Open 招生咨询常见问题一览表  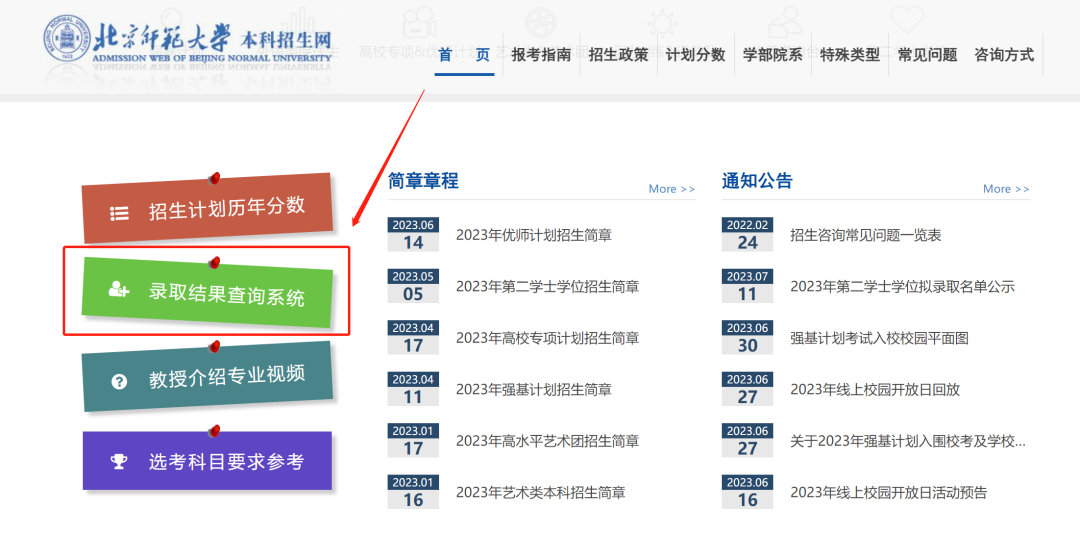pos(866,236)
